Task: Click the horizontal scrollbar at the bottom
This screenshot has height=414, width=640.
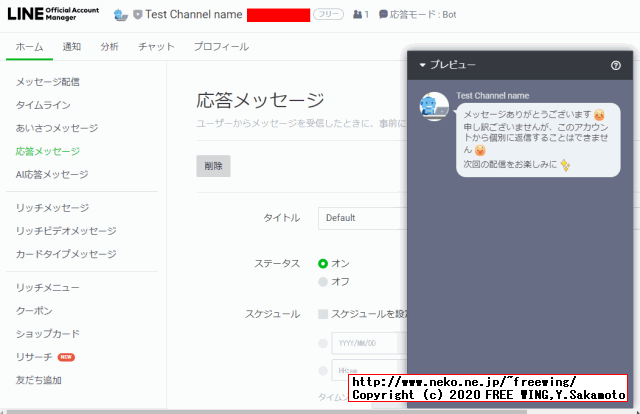Action: (267, 412)
